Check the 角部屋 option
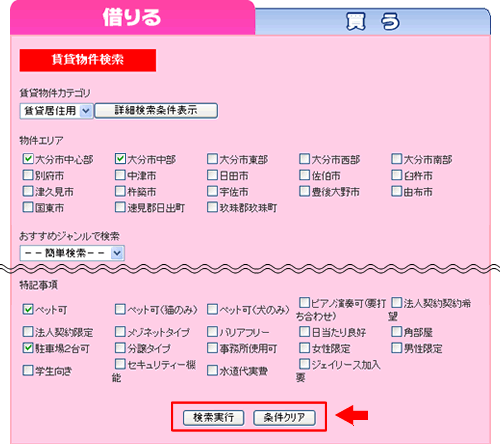This screenshot has width=500, height=444. pyautogui.click(x=396, y=331)
